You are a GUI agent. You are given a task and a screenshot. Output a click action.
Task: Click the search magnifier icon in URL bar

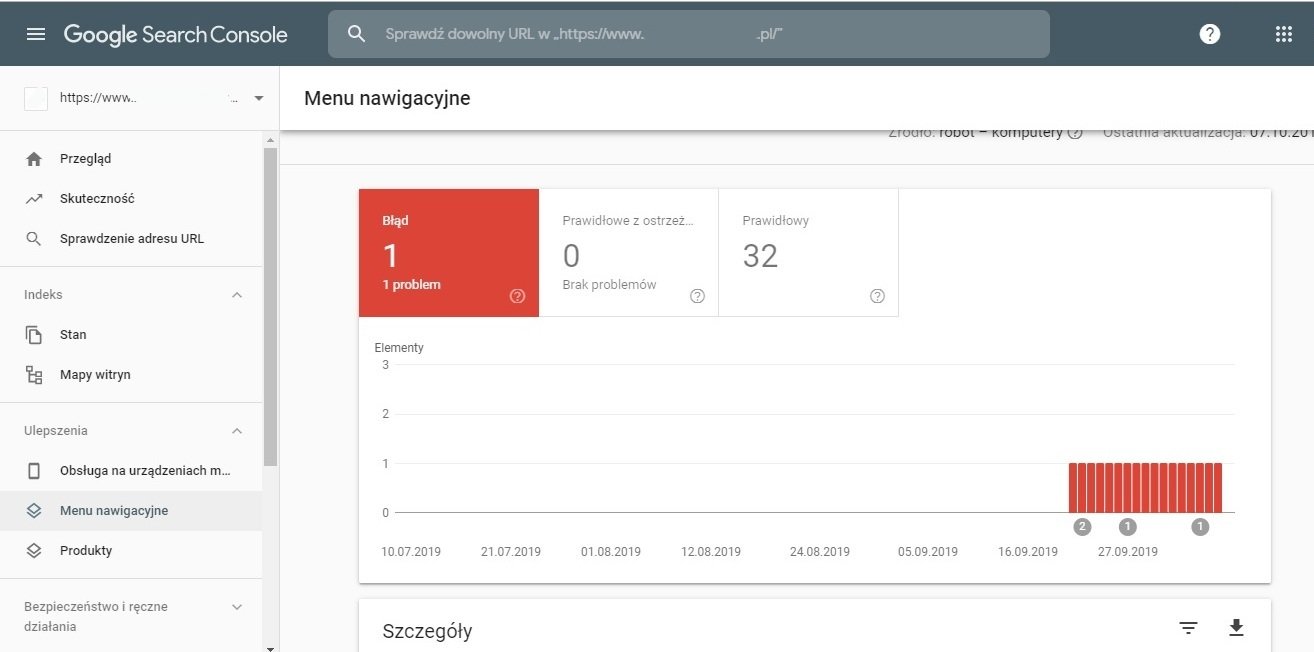click(357, 34)
